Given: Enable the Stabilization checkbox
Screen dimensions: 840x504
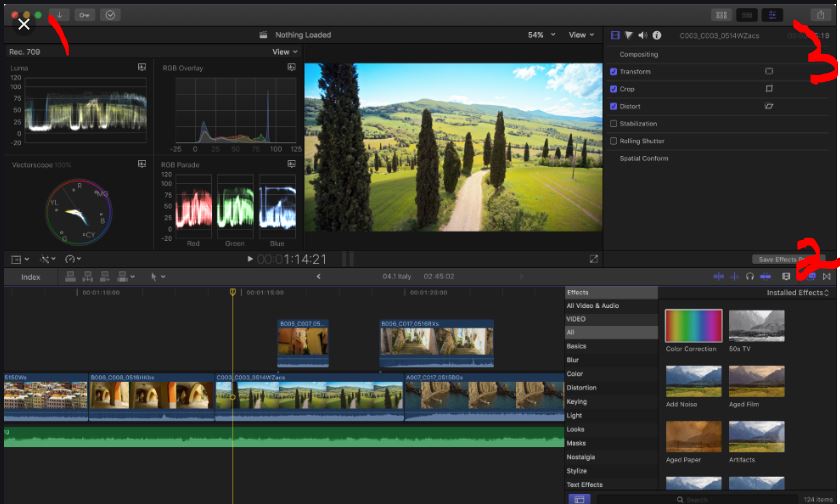Looking at the screenshot, I should pyautogui.click(x=614, y=124).
